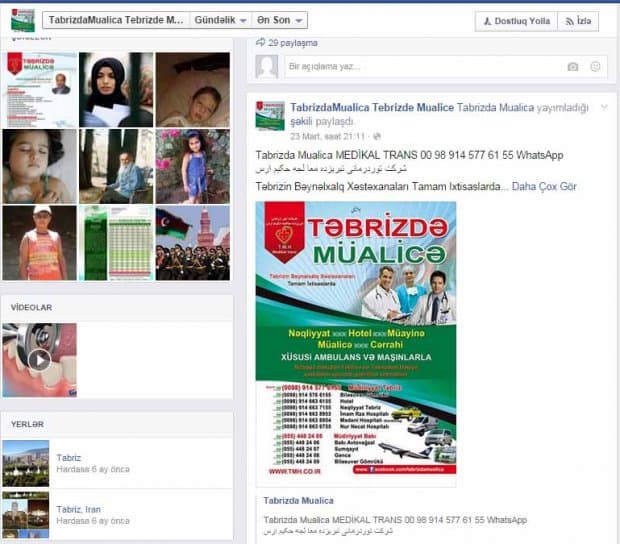Click the share arrow icon beside 29 paylaşma
This screenshot has height=544, width=620.
coord(261,42)
